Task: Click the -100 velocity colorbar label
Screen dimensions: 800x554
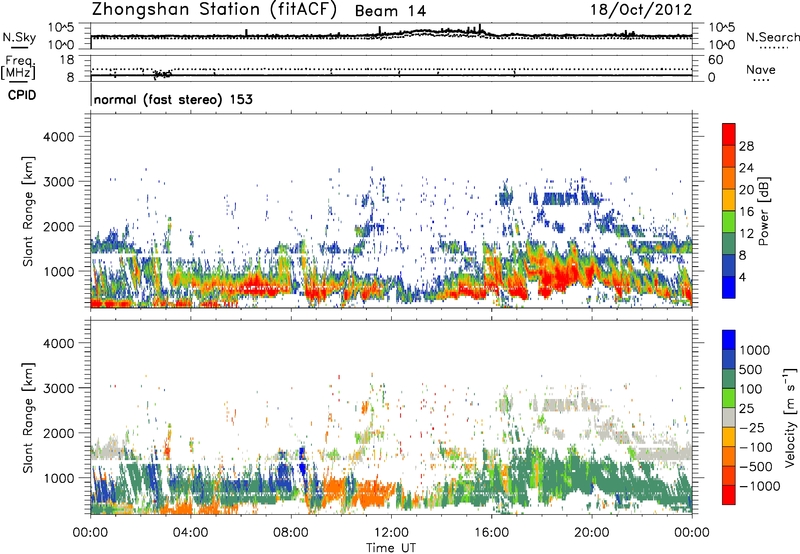Action: coord(756,447)
